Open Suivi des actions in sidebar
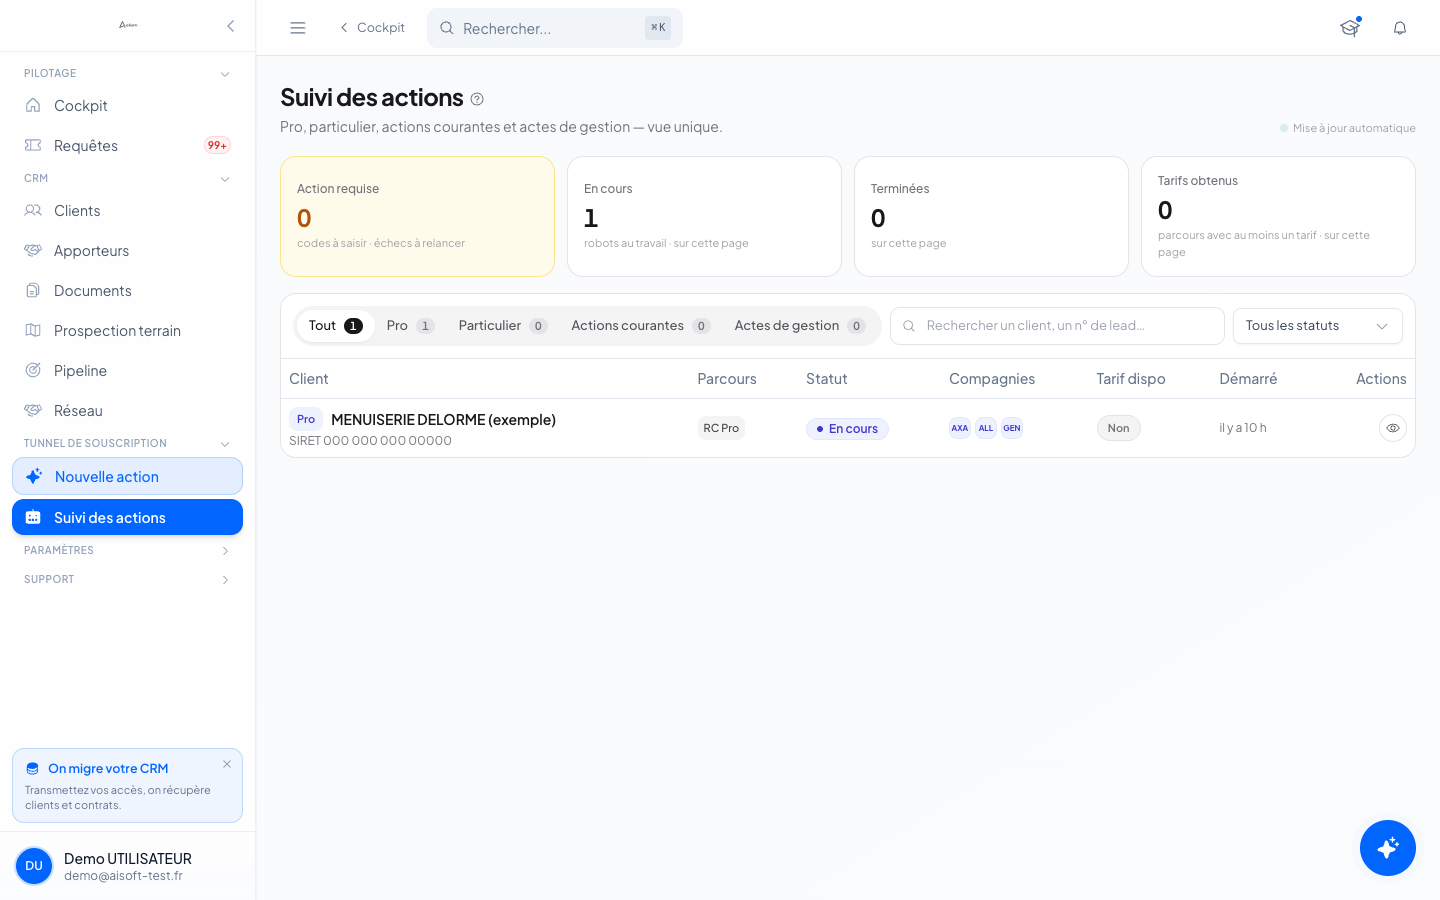 pos(127,517)
